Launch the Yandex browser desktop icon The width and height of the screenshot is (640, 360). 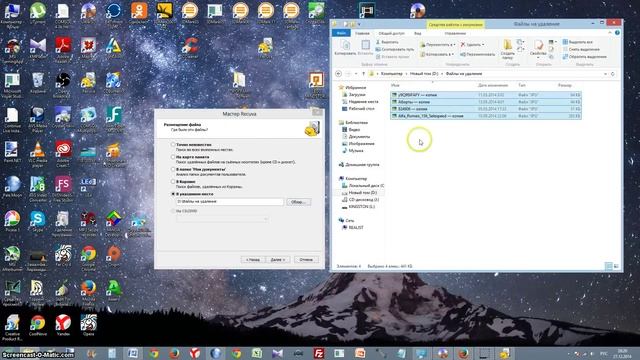click(63, 325)
